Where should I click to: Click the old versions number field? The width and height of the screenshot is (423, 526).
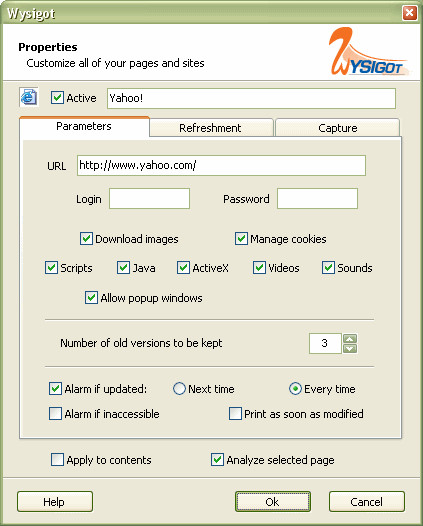(325, 343)
